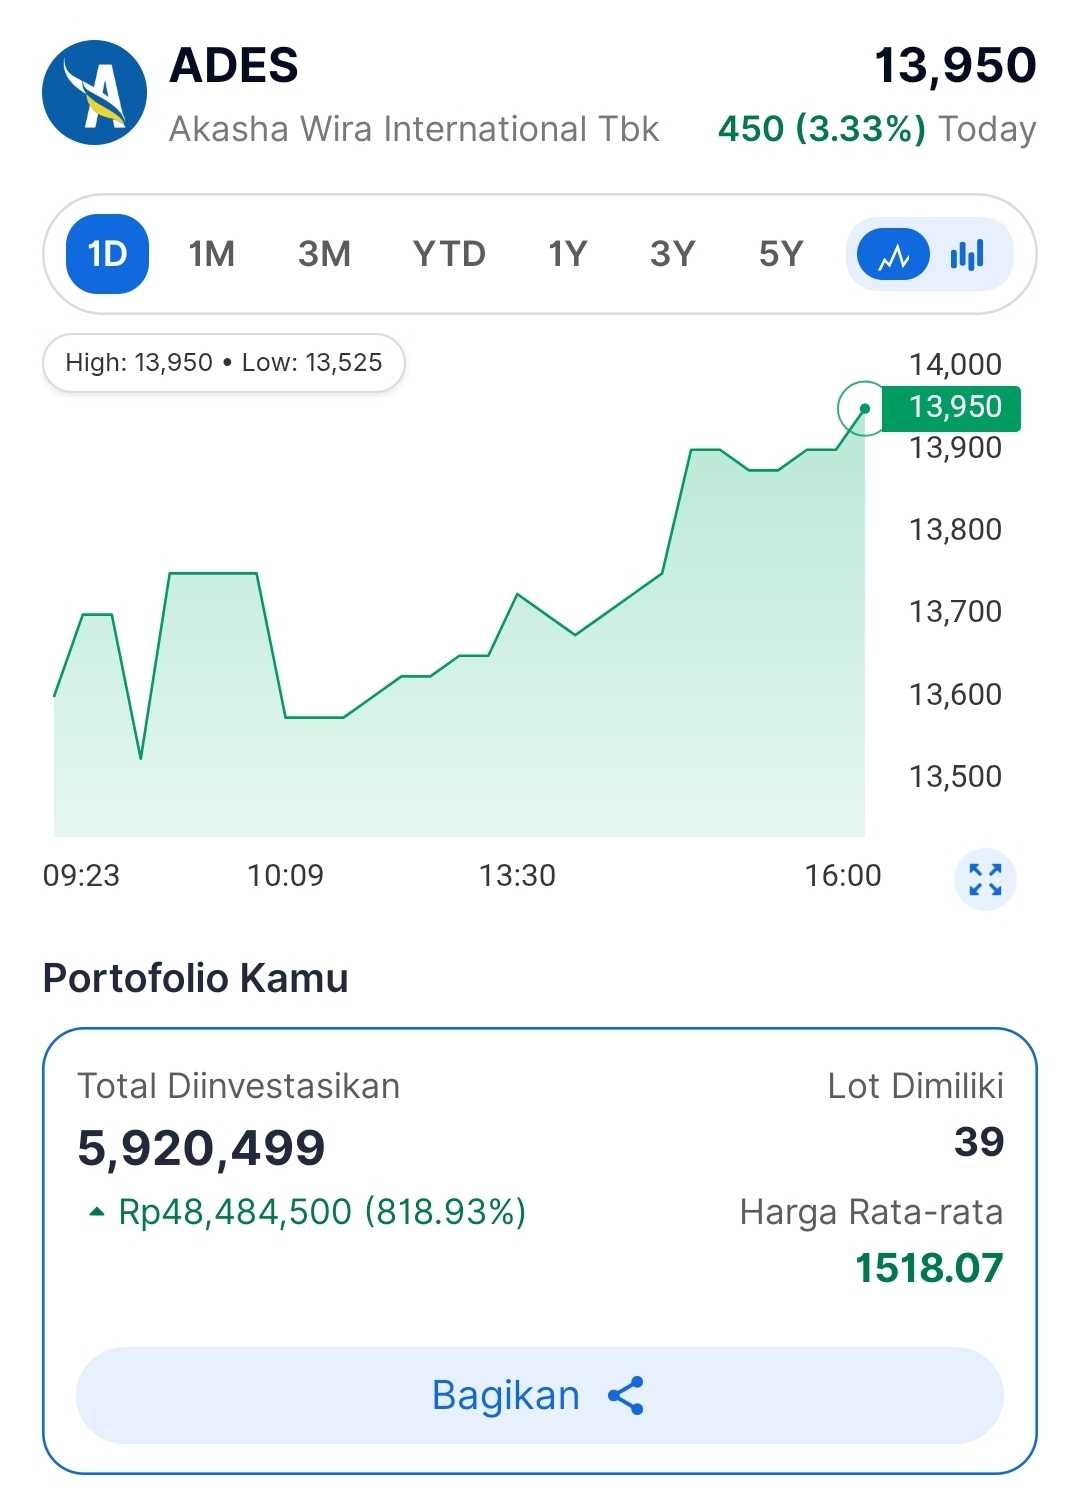
Task: Tap the ADES ticker title
Action: [x=234, y=66]
